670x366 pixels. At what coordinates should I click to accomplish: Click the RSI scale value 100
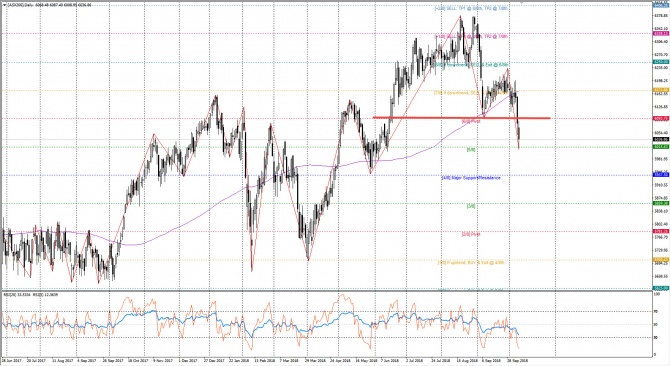(657, 294)
